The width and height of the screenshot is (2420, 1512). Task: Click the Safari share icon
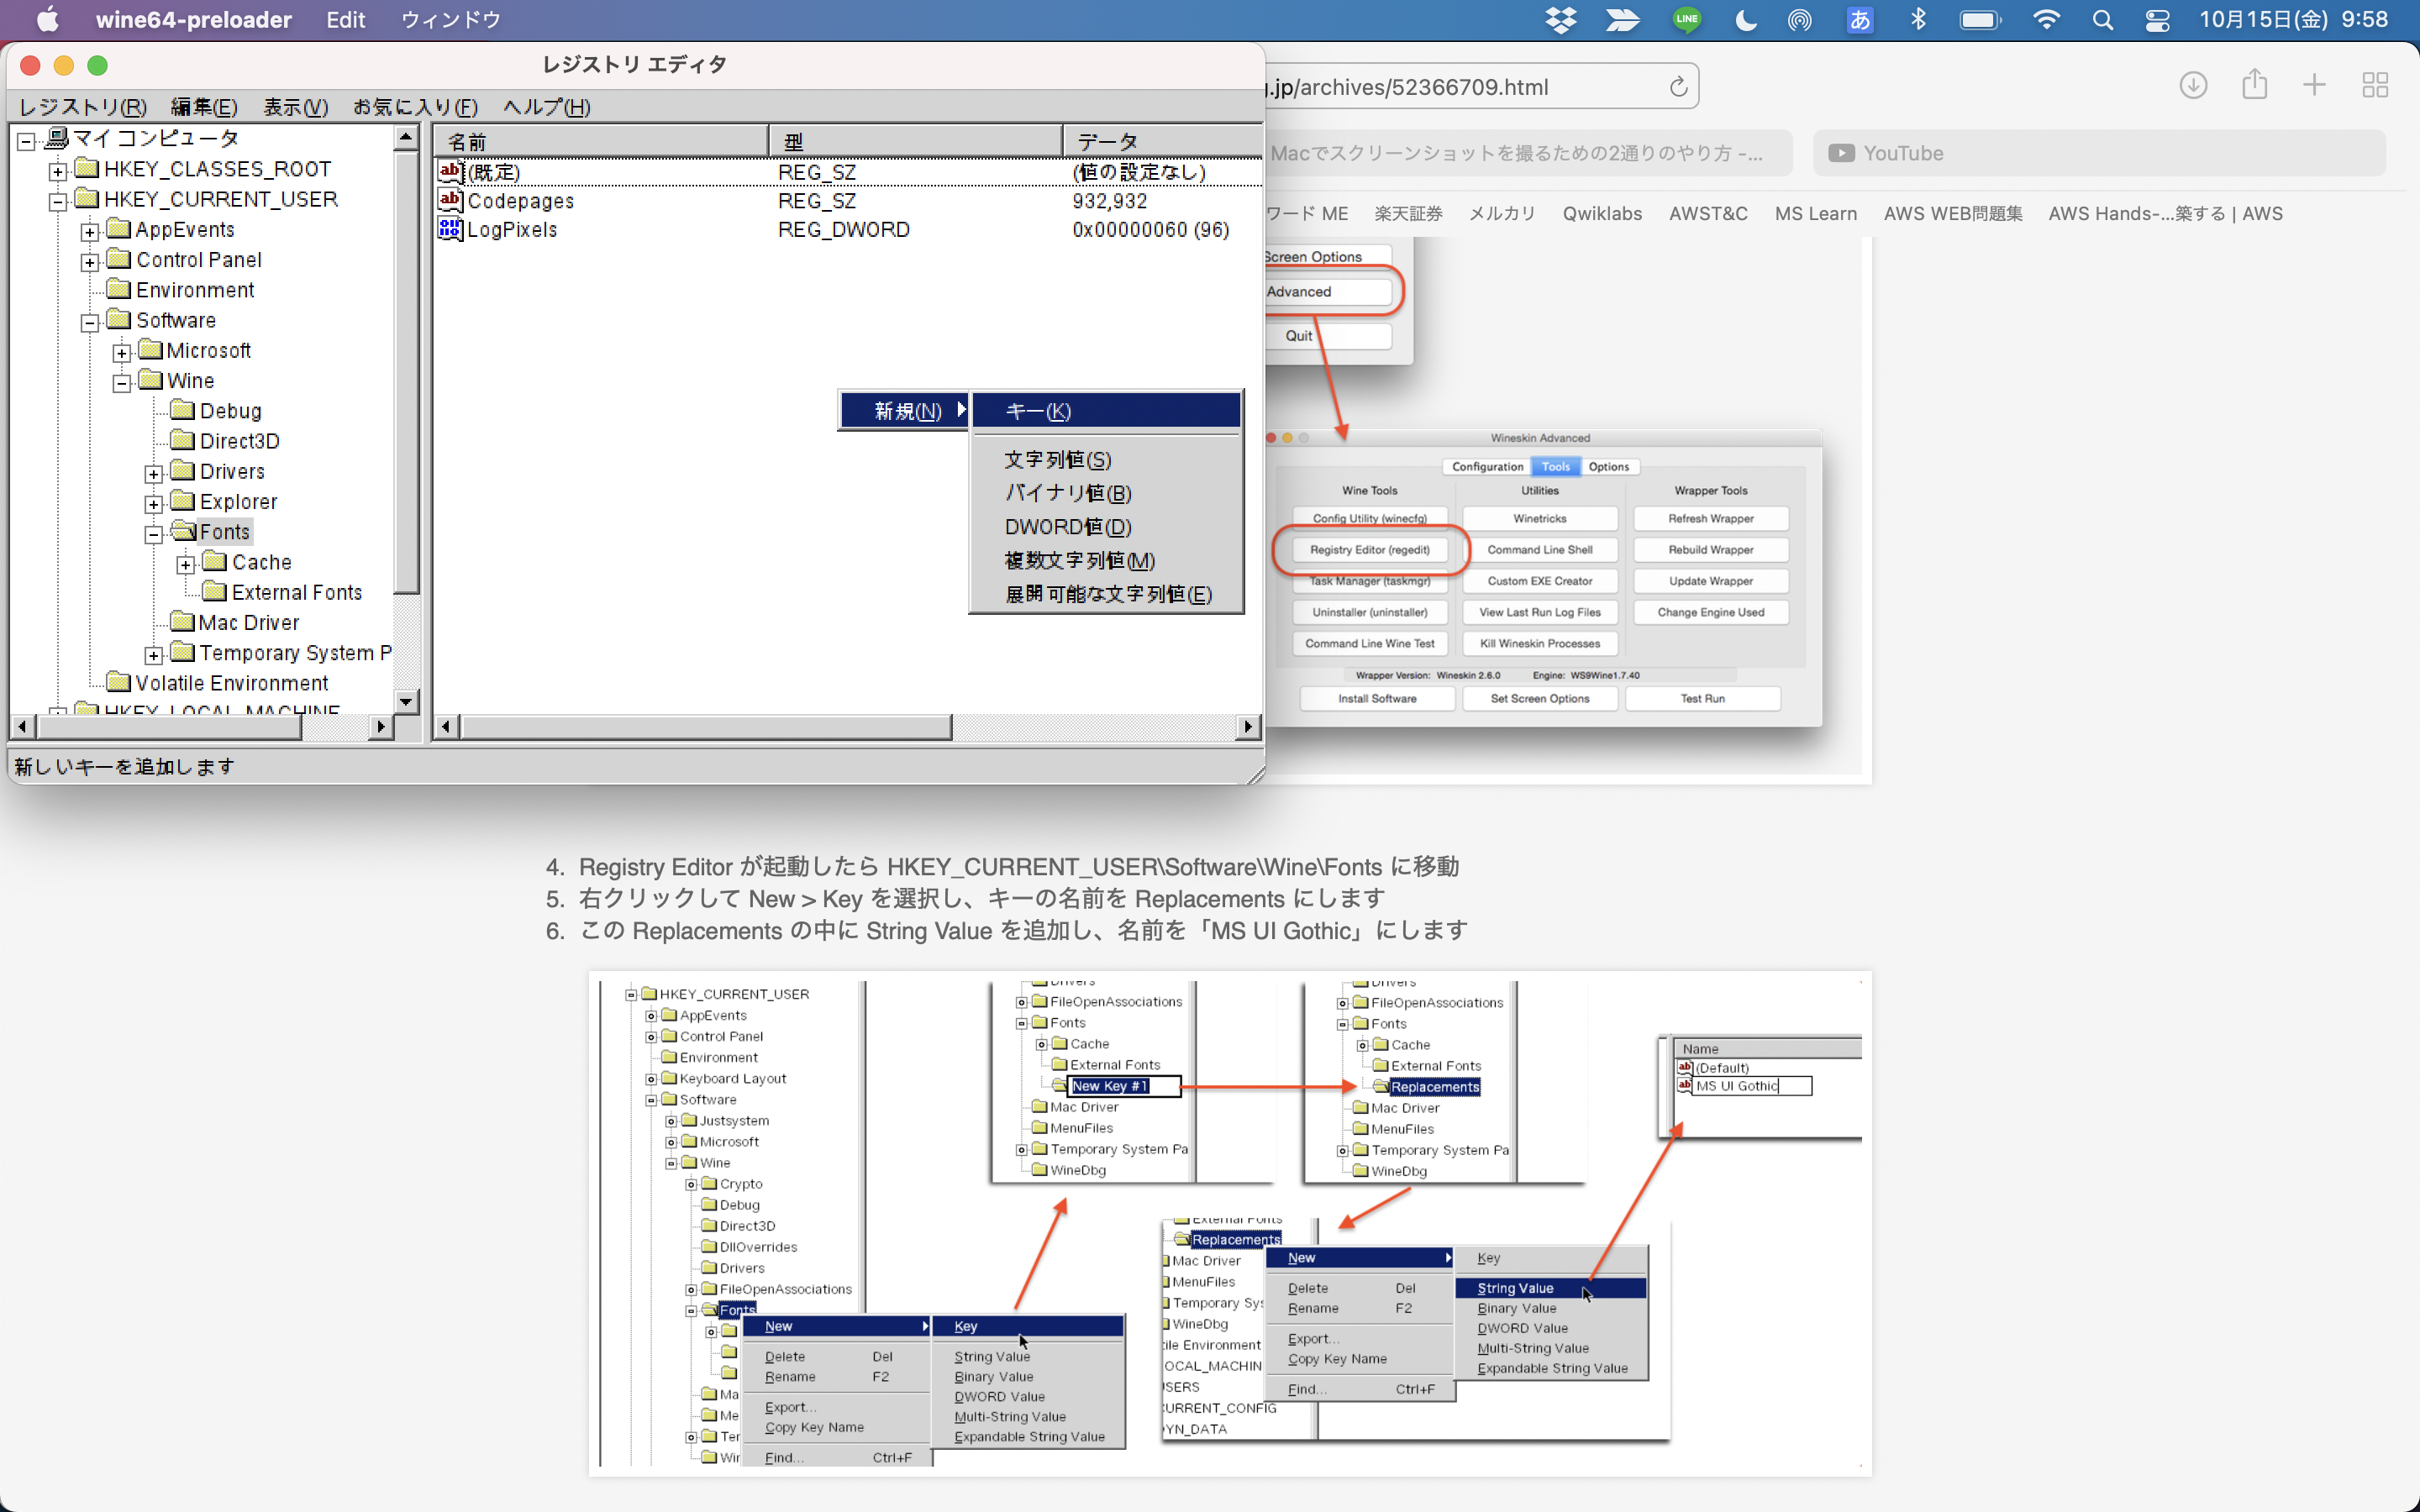tap(2254, 85)
